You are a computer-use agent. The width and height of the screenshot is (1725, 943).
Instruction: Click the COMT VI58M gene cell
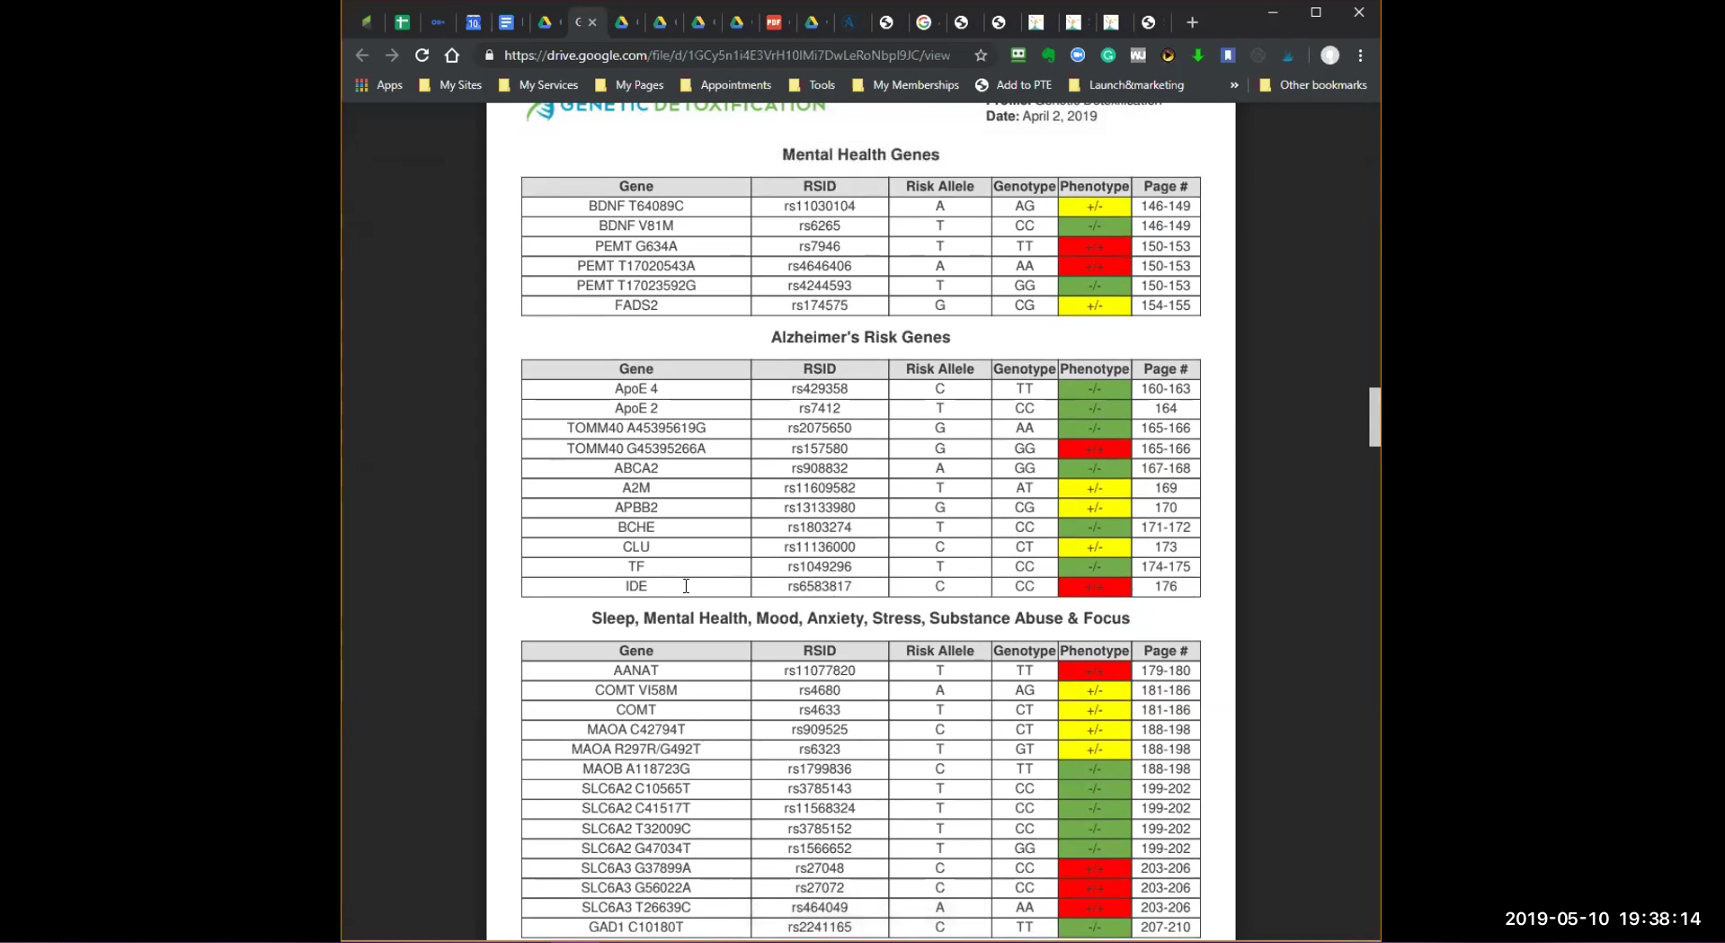(636, 690)
